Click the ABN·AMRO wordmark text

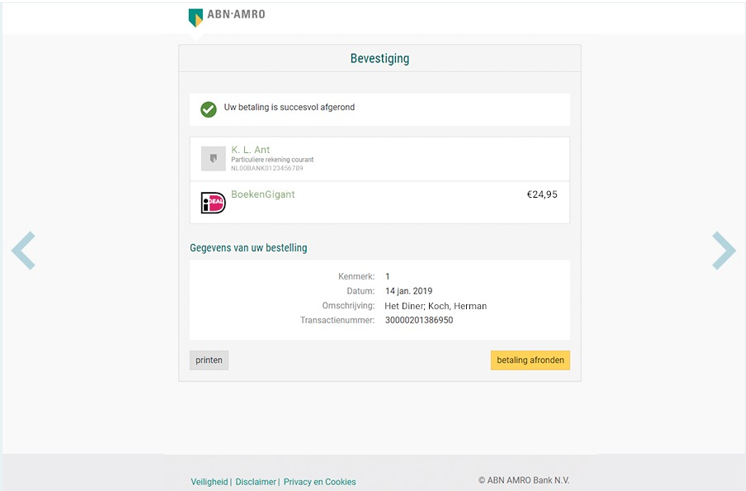[236, 14]
